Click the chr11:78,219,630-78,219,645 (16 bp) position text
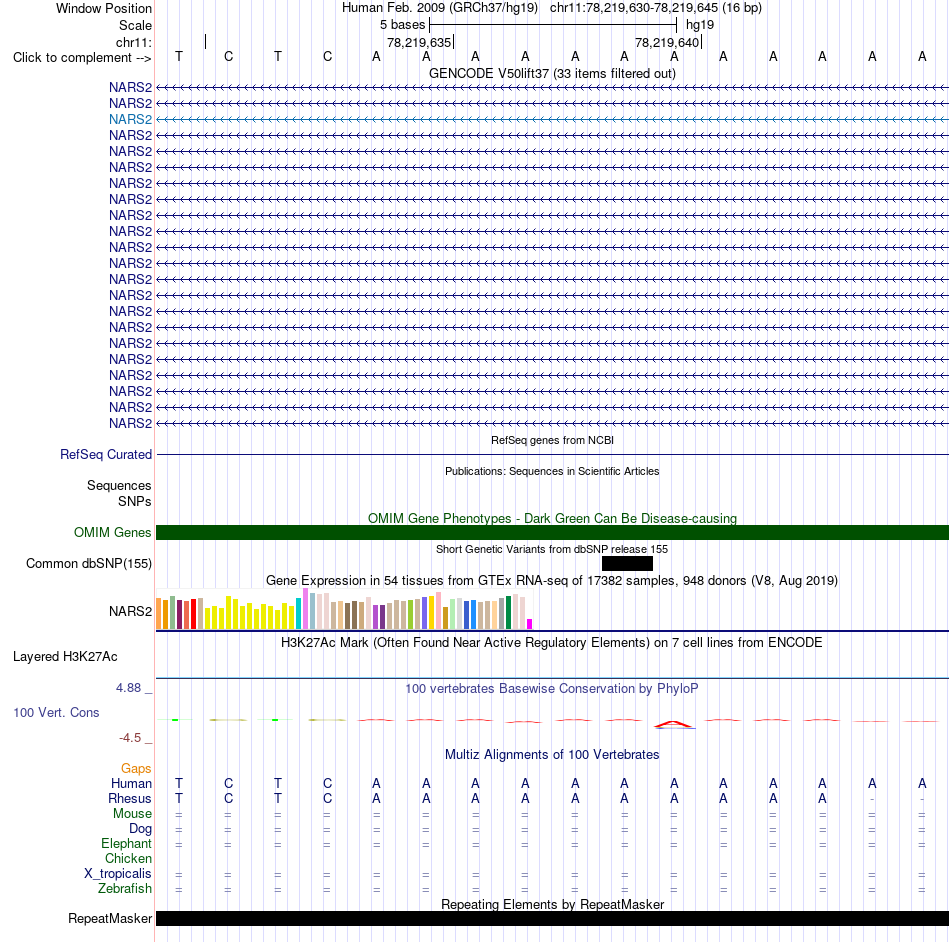950x942 pixels. 656,8
